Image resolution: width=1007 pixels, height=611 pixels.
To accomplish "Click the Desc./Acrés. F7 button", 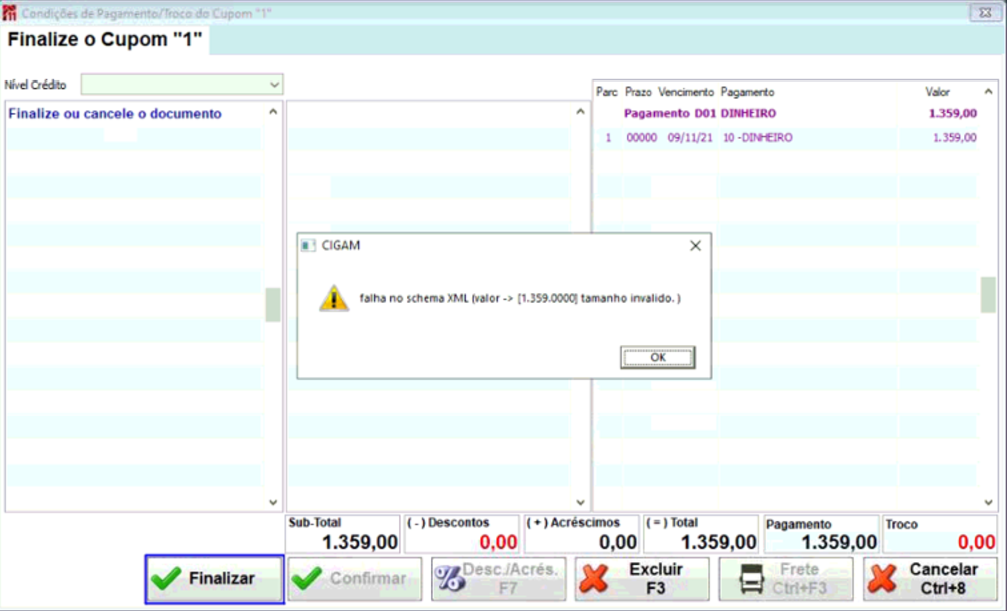I will (x=499, y=579).
